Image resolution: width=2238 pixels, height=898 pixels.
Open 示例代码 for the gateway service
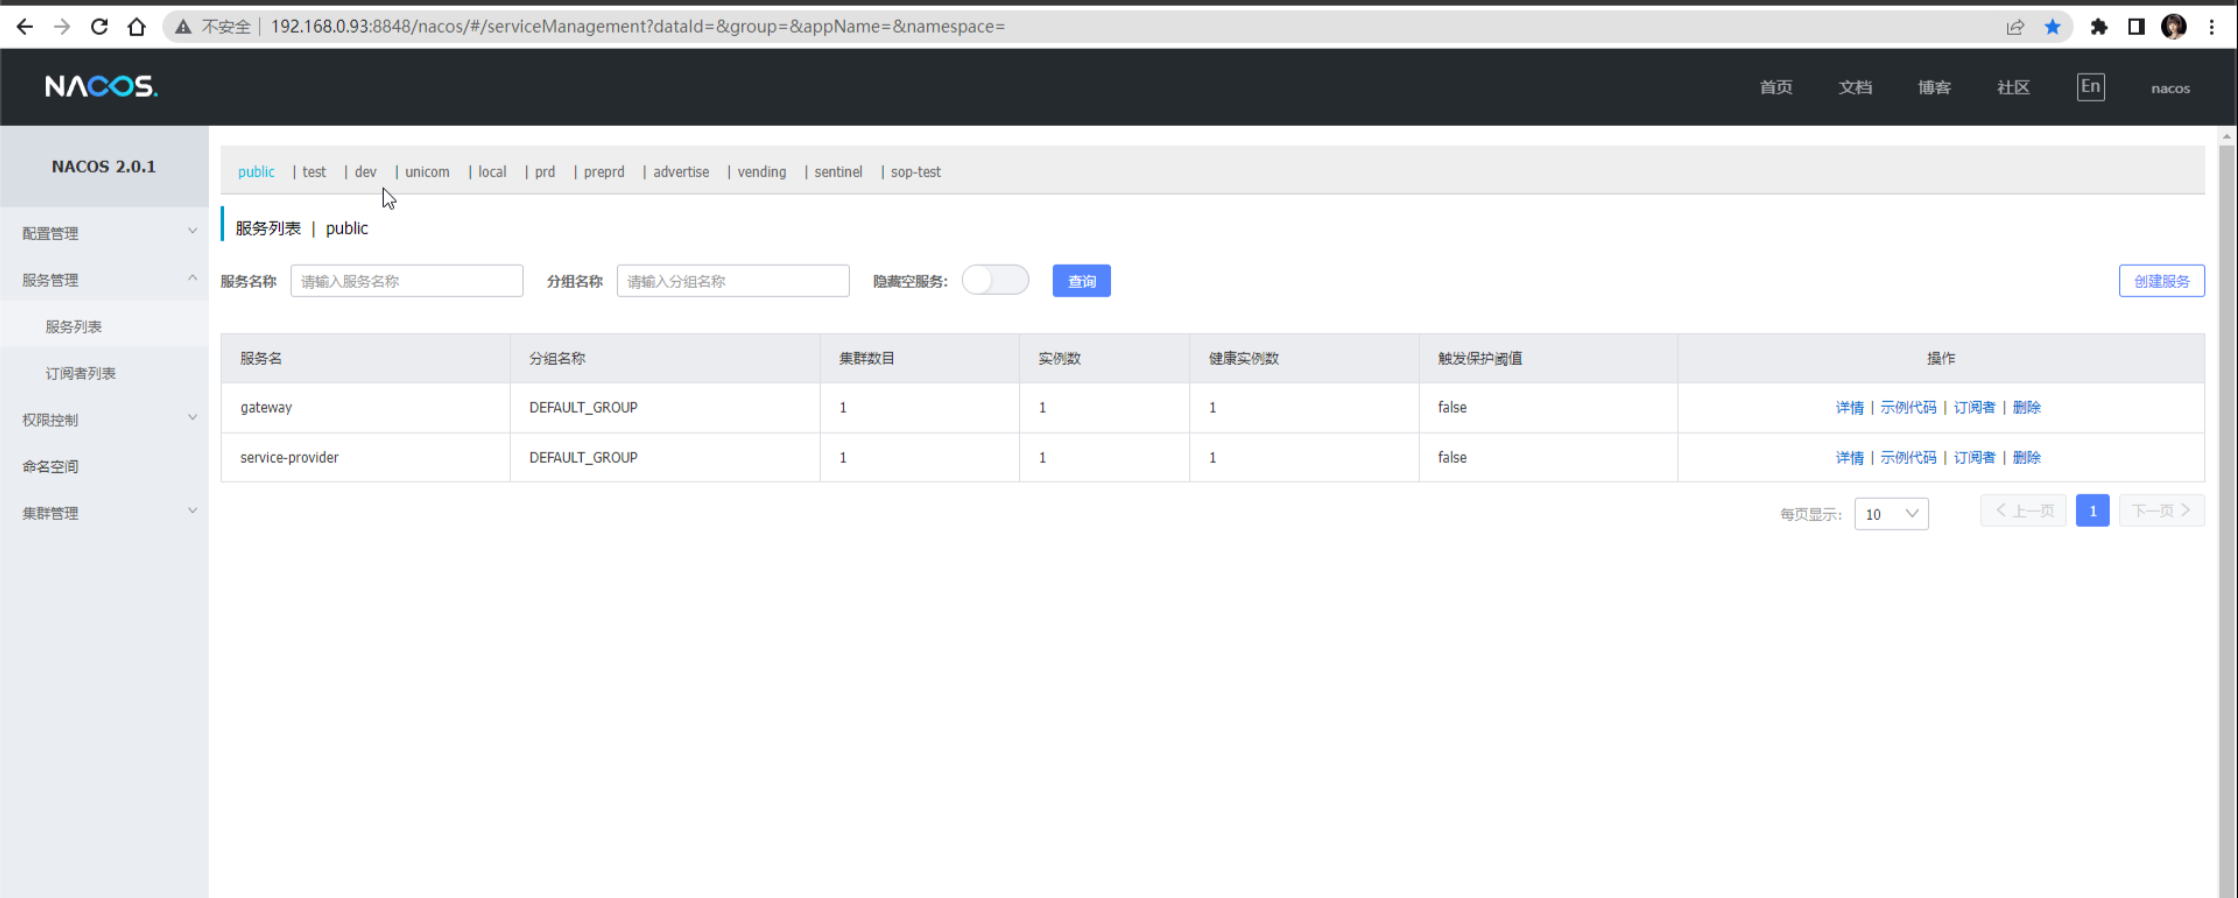point(1908,407)
